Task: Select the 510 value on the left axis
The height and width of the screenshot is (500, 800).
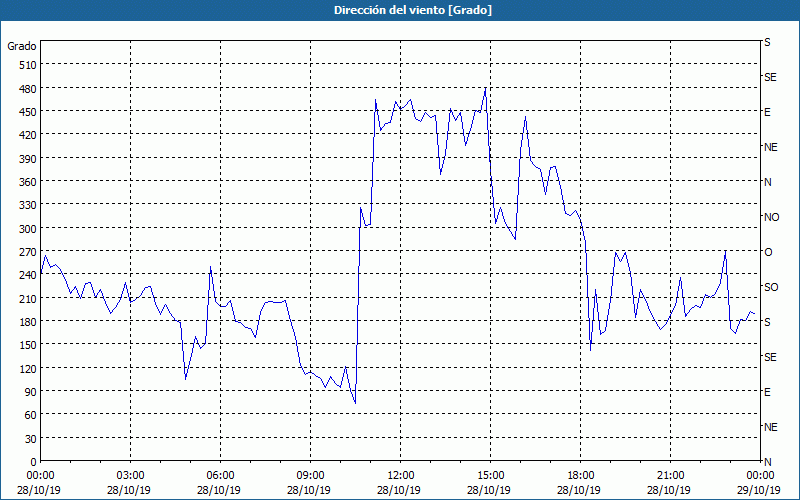Action: [29, 65]
